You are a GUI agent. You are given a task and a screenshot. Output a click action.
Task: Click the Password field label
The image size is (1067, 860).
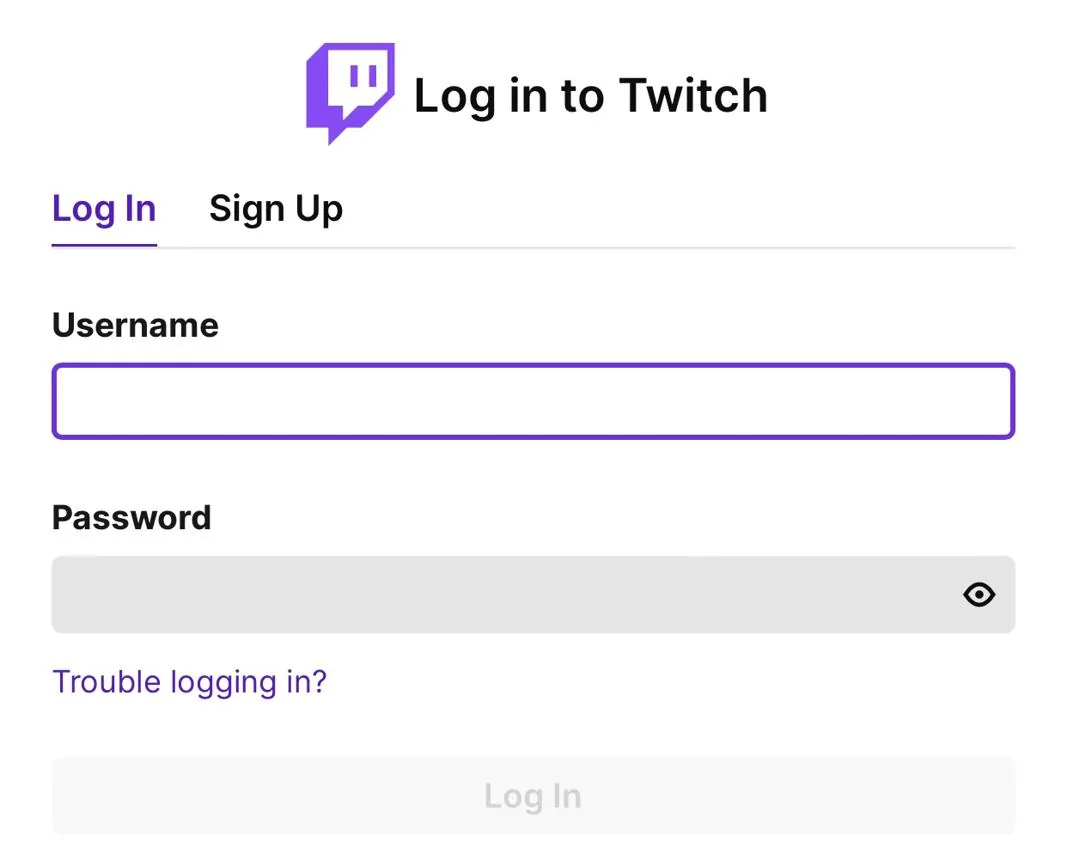click(131, 518)
